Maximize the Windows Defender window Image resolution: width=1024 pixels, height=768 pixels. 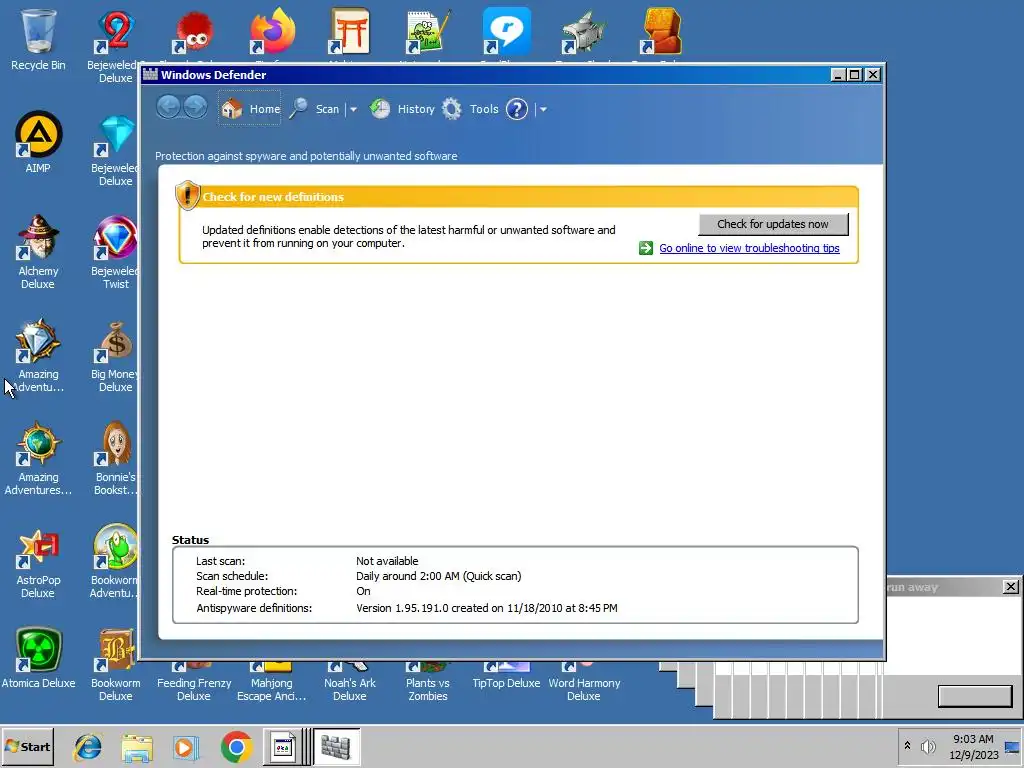pyautogui.click(x=854, y=74)
